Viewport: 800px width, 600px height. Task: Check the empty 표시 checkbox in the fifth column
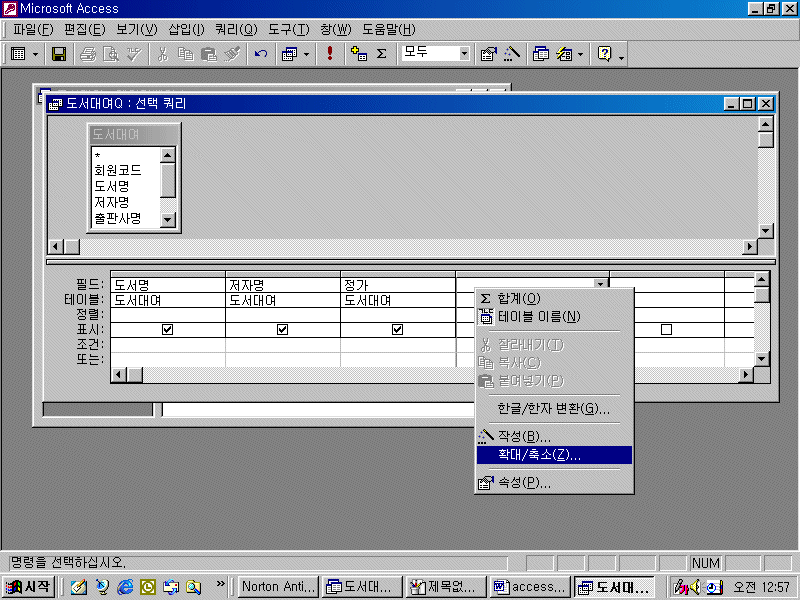pyautogui.click(x=666, y=330)
